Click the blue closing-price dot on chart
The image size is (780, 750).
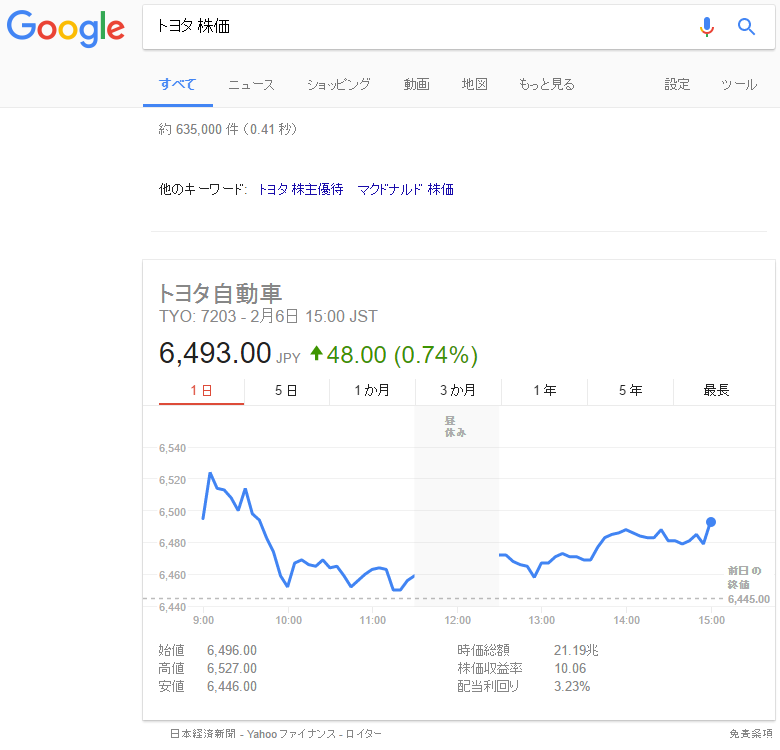711,522
